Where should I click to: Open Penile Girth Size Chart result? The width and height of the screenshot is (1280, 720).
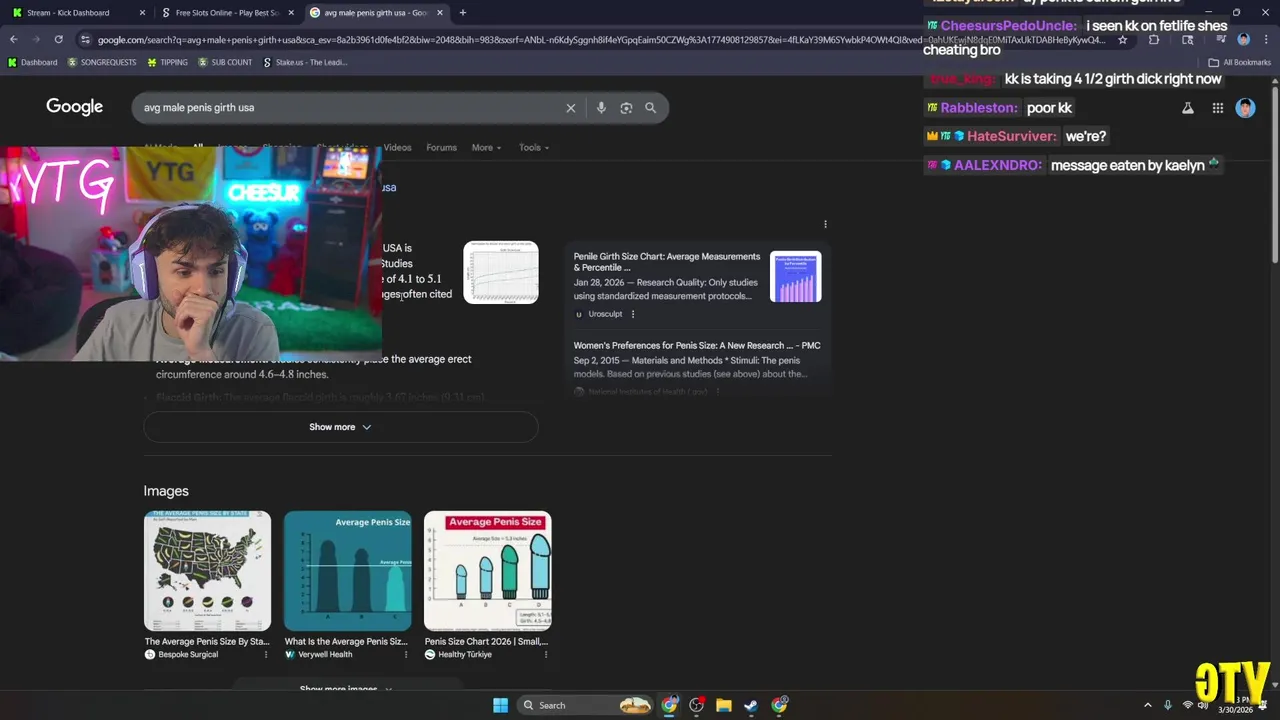(667, 262)
